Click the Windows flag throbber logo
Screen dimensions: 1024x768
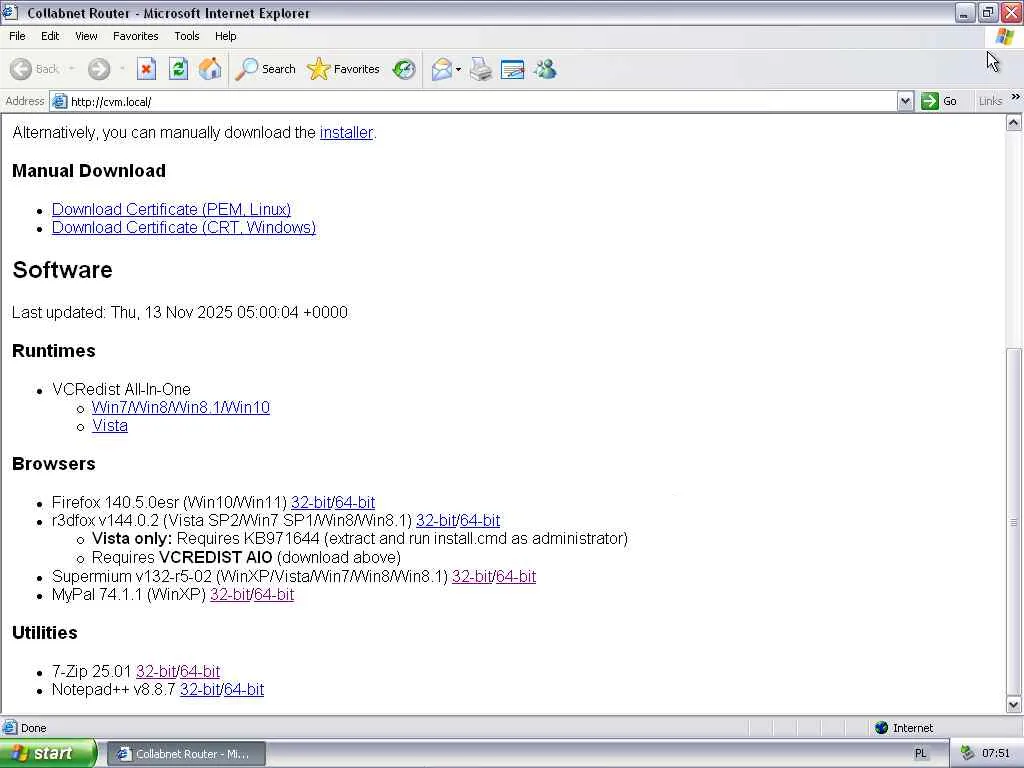point(1004,37)
